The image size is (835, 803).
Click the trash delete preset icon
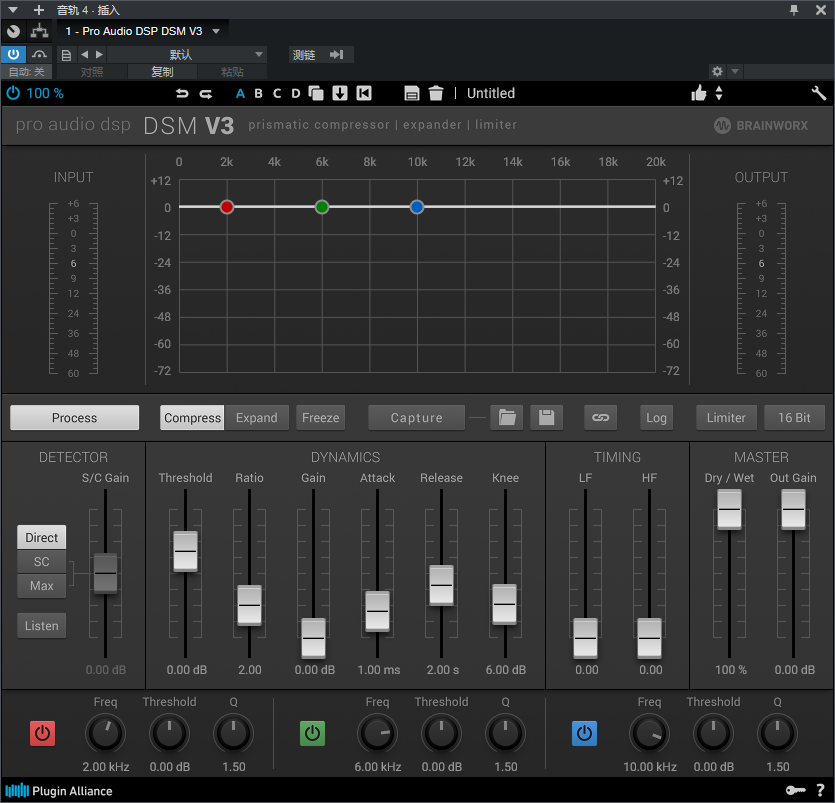tap(436, 93)
